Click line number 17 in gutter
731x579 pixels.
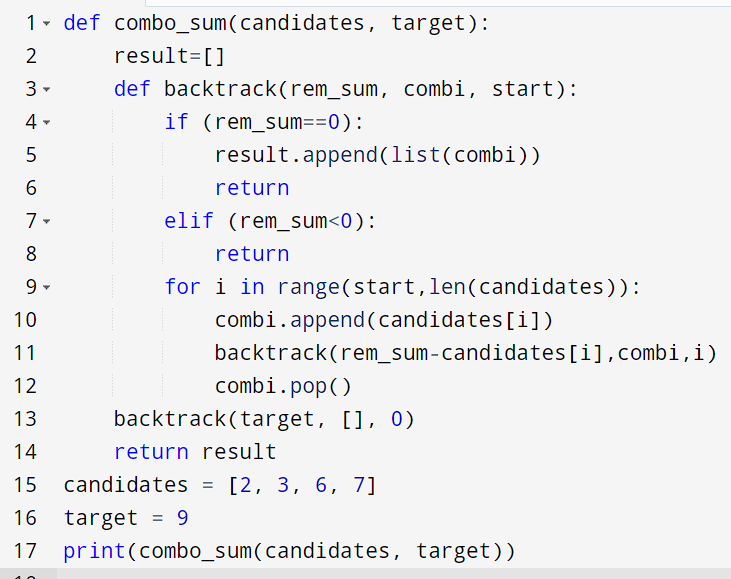point(25,551)
